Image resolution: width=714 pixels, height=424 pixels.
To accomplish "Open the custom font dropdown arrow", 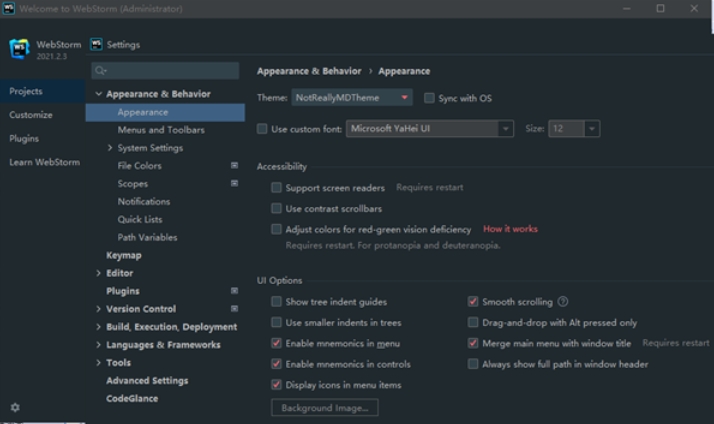I will 505,129.
